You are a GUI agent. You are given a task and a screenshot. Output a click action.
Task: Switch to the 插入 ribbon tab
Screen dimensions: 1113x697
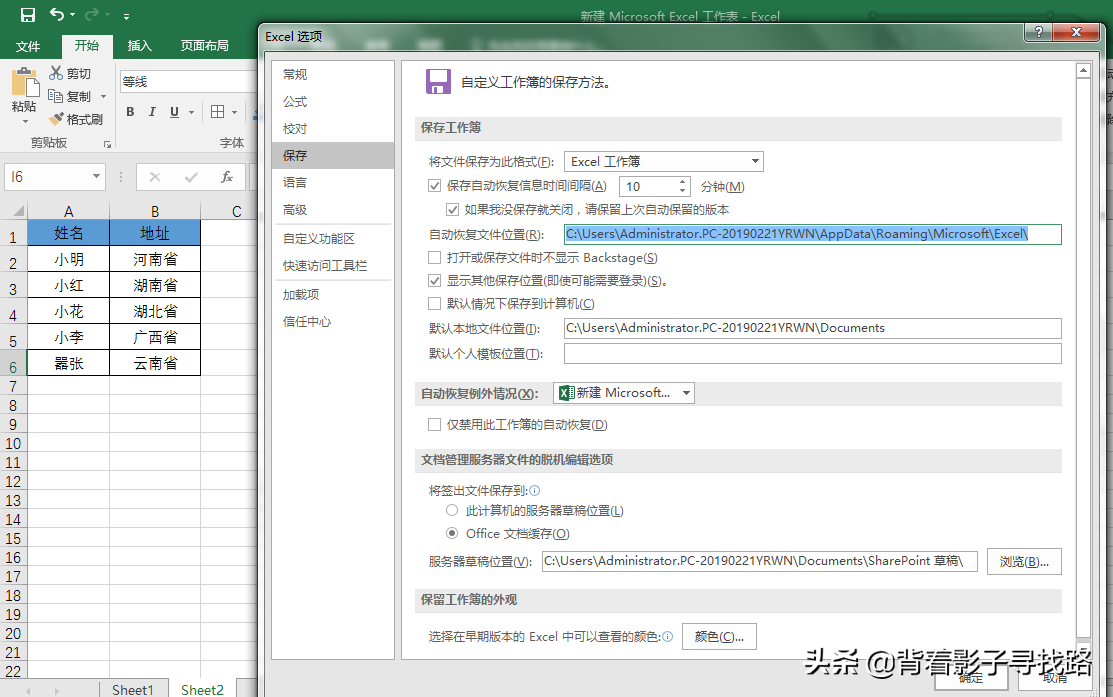click(139, 45)
